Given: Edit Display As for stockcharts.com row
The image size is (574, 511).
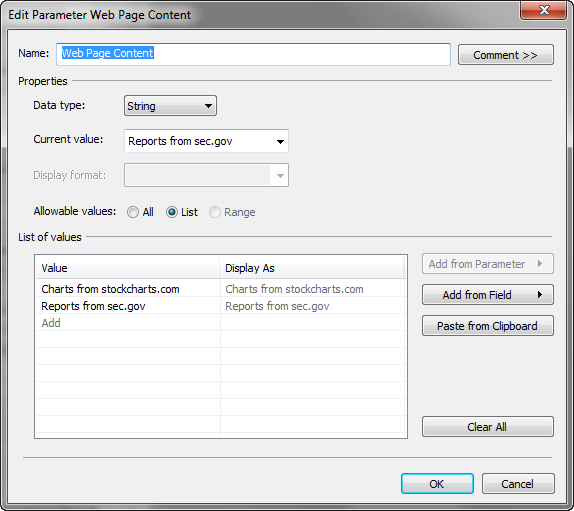Looking at the screenshot, I should (x=313, y=289).
